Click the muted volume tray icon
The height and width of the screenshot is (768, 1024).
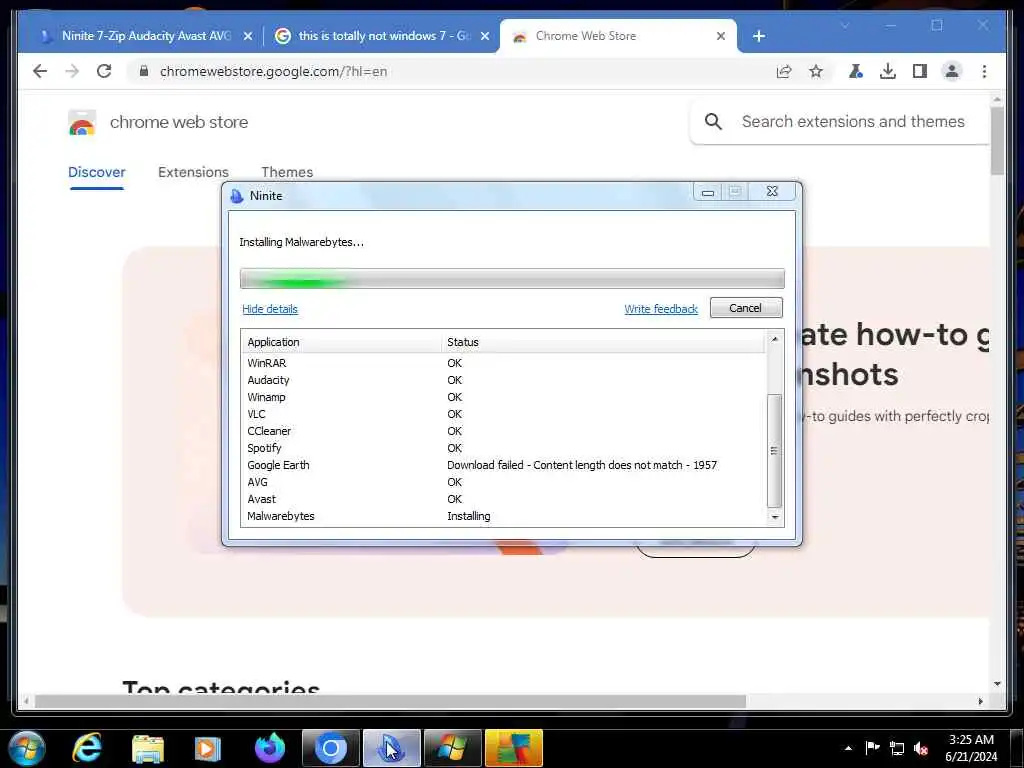click(x=921, y=748)
